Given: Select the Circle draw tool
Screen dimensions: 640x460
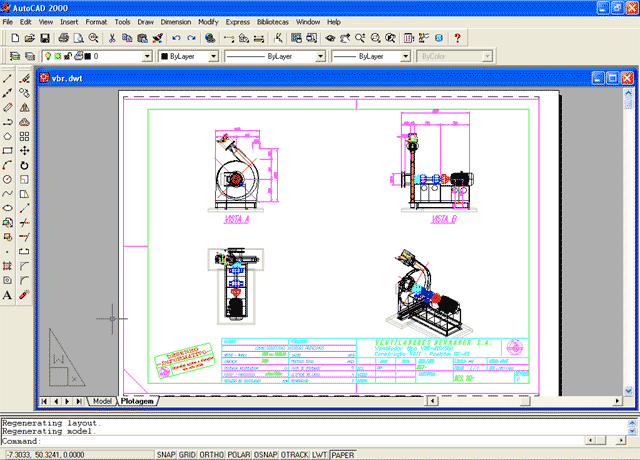Looking at the screenshot, I should (x=8, y=179).
